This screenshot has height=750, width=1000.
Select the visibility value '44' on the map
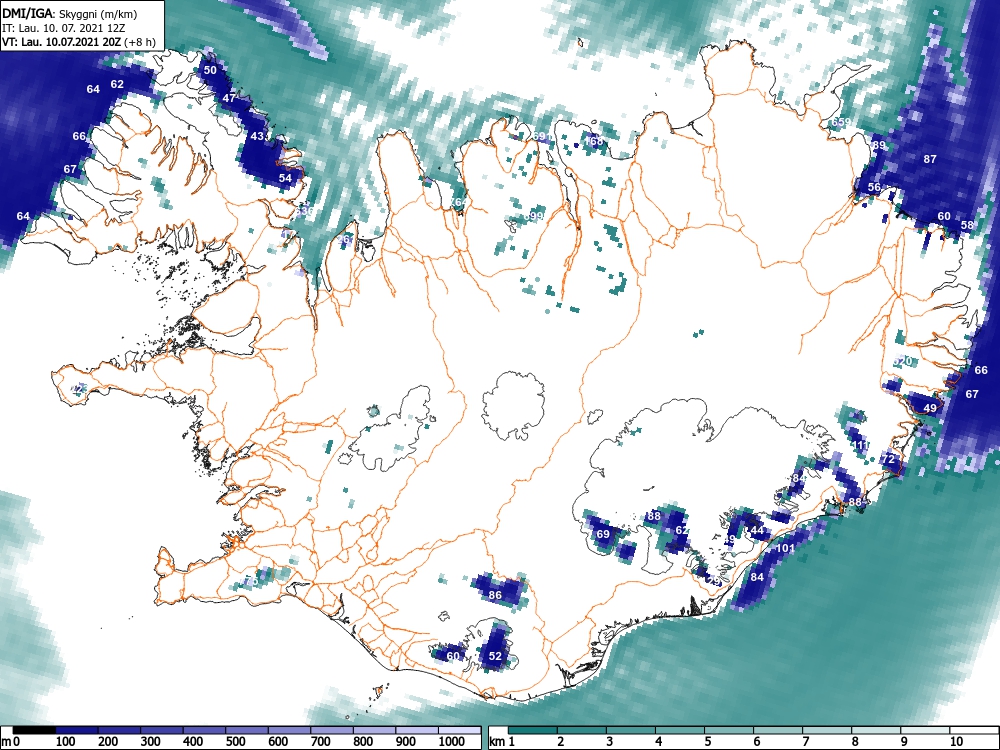coord(757,530)
